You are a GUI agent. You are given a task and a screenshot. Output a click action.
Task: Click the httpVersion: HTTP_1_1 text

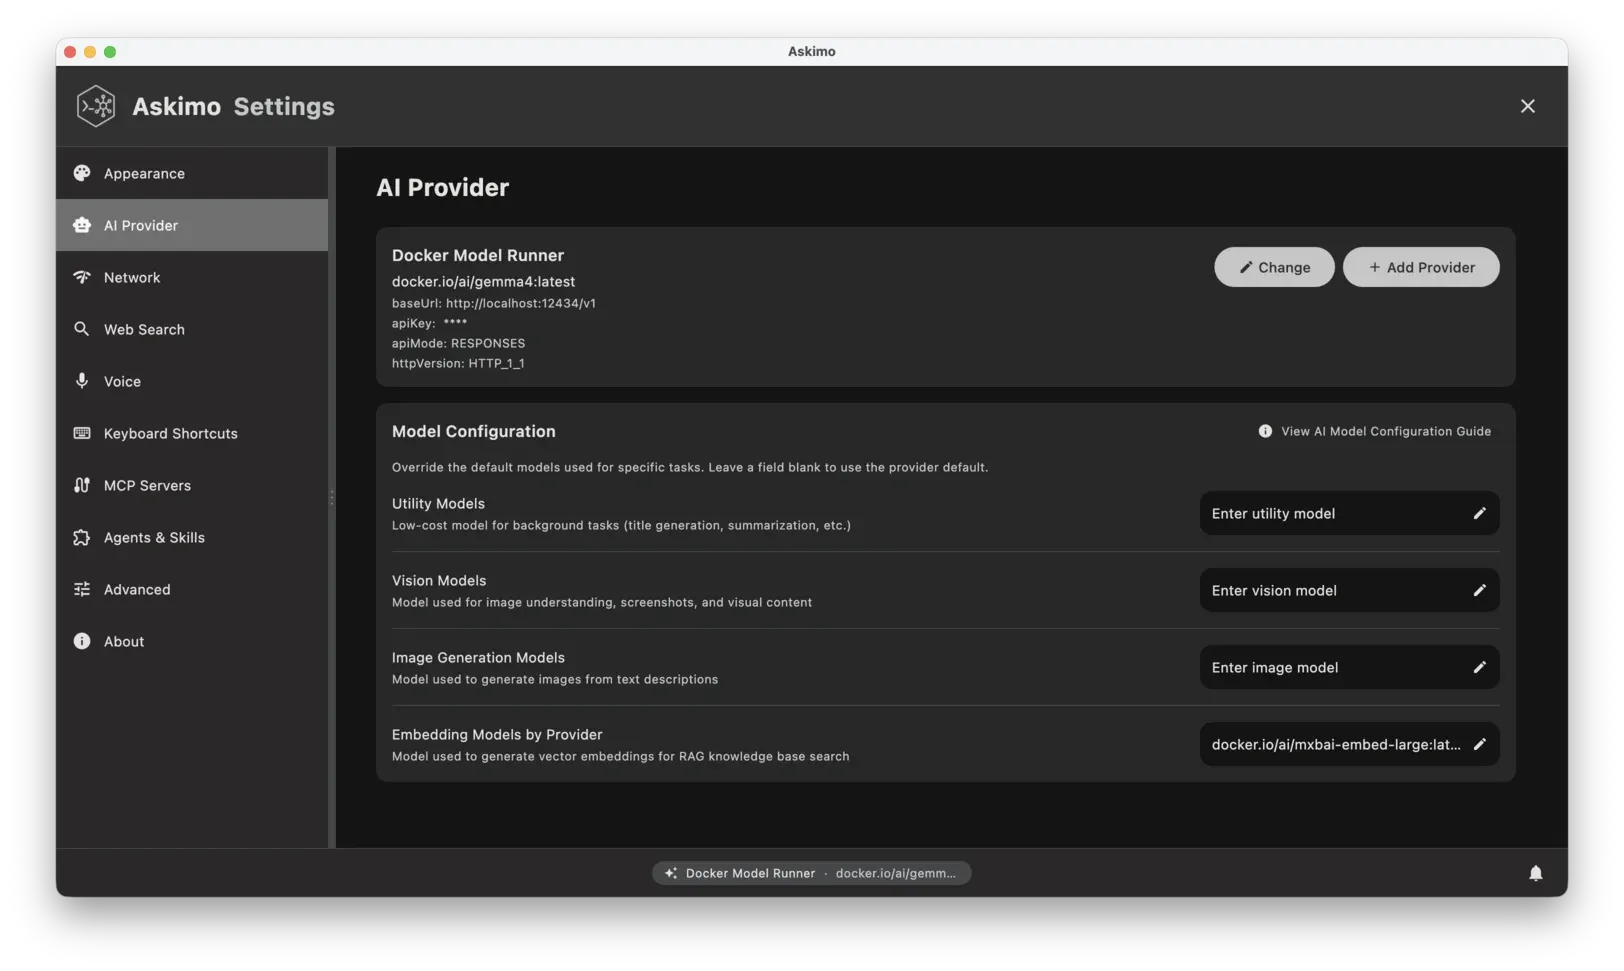point(458,363)
